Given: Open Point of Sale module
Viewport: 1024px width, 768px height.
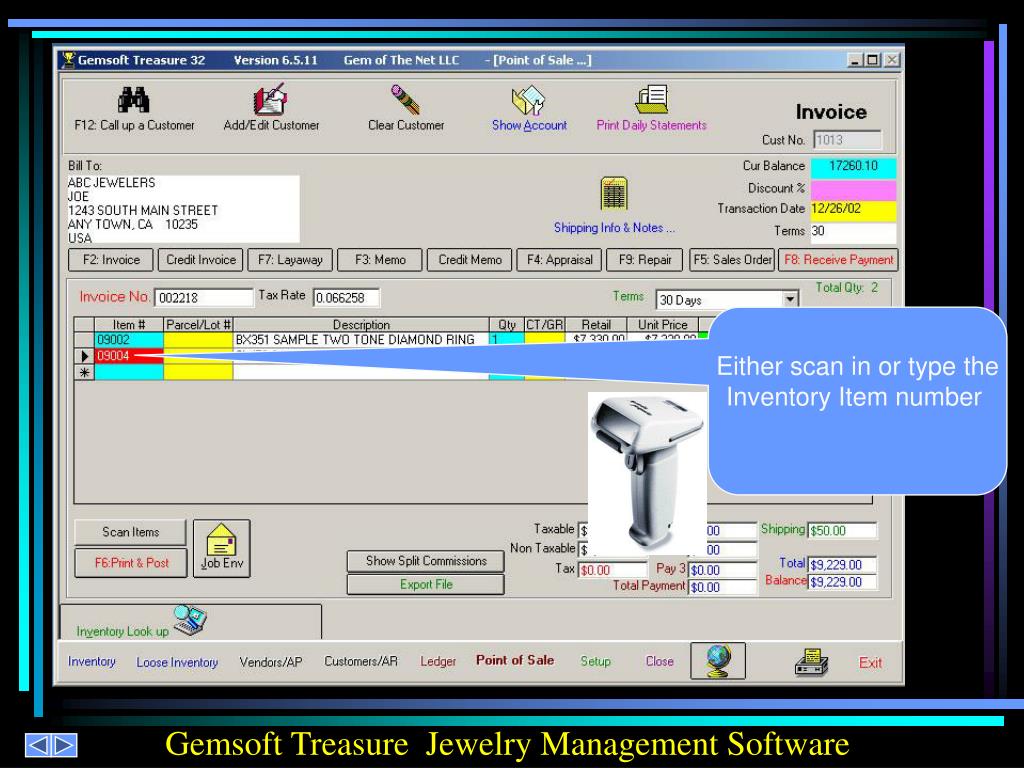Looking at the screenshot, I should [x=515, y=660].
